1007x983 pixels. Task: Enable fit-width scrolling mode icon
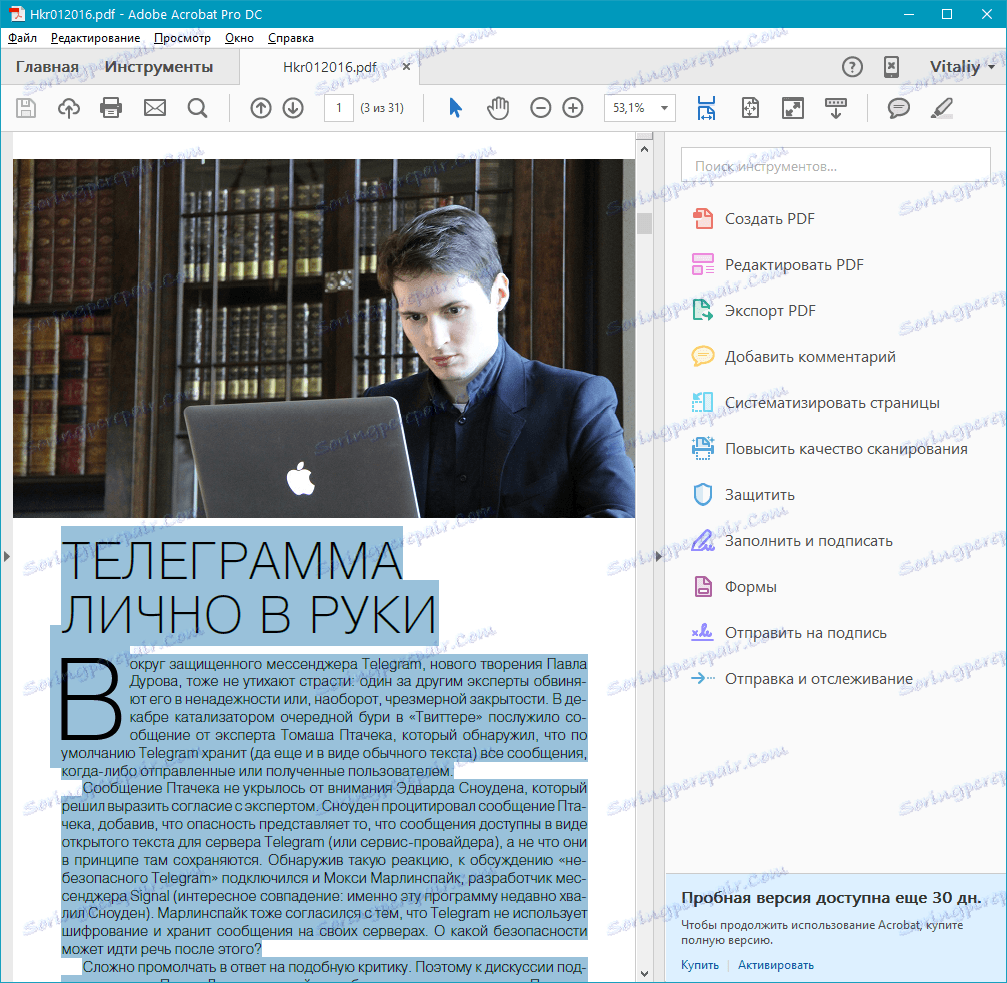point(706,108)
